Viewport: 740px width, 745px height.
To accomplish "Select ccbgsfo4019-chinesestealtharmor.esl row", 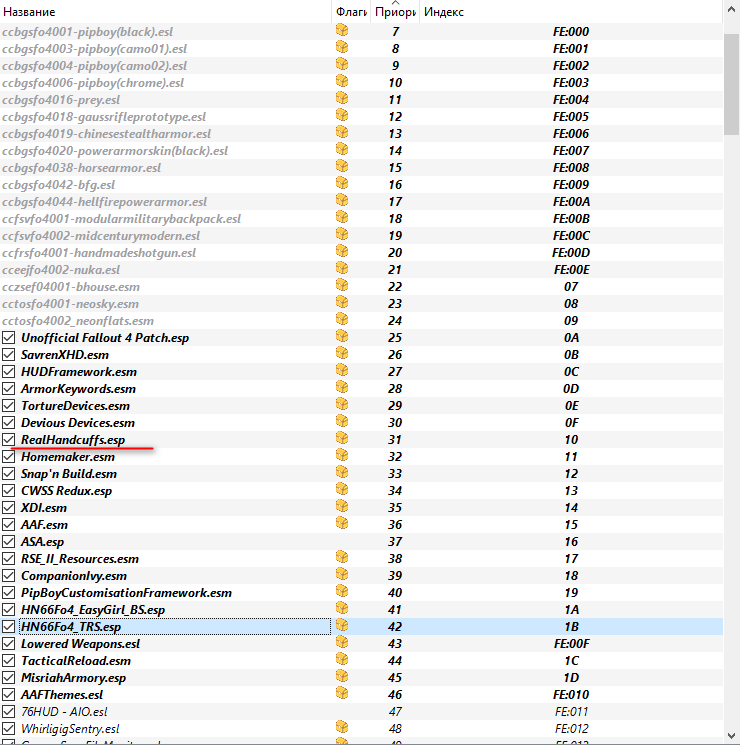I will 361,134.
